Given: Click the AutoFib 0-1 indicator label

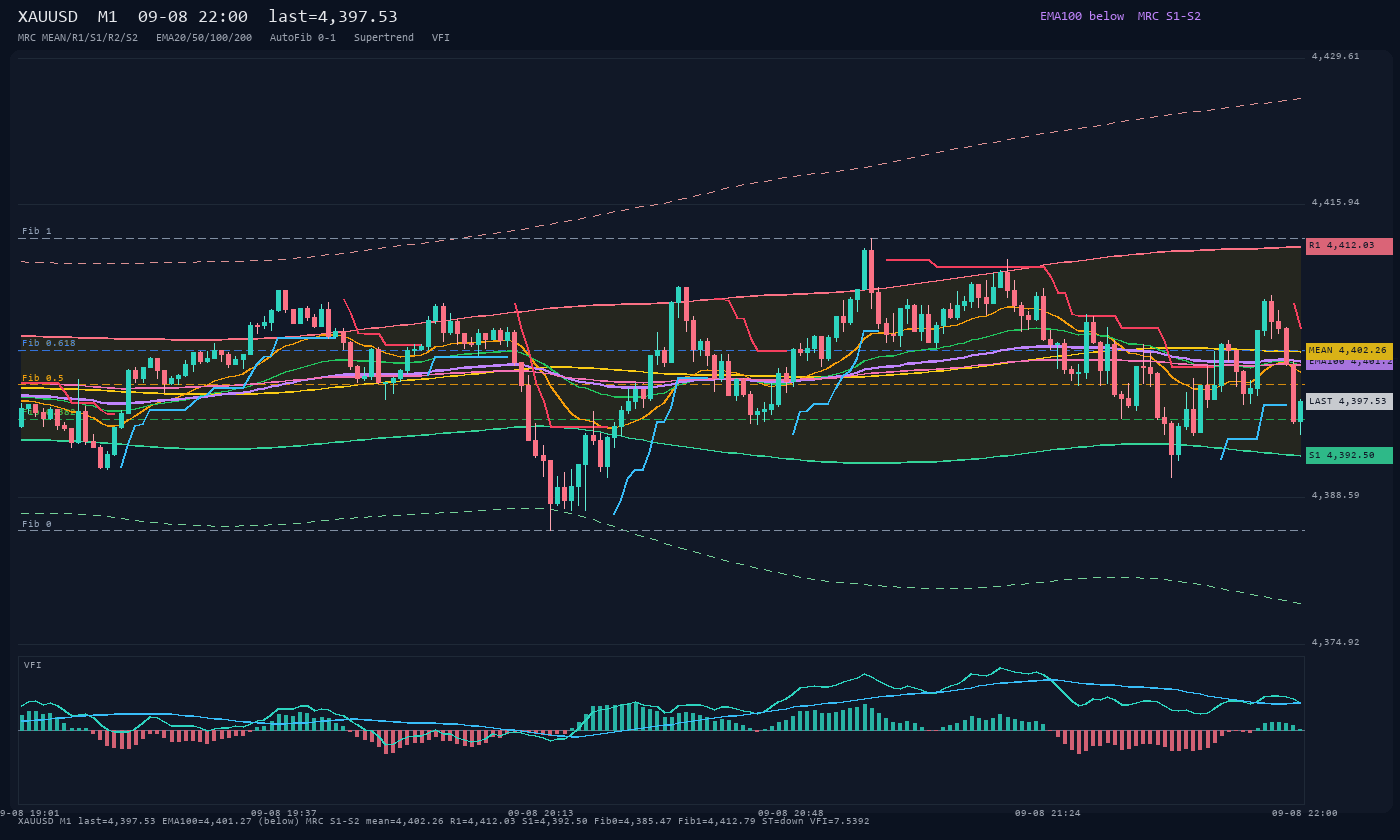Looking at the screenshot, I should point(303,37).
